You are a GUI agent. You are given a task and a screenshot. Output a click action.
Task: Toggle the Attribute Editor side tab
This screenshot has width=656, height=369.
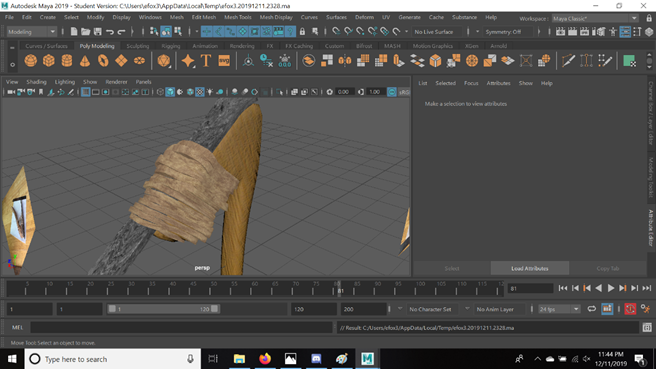pos(651,228)
